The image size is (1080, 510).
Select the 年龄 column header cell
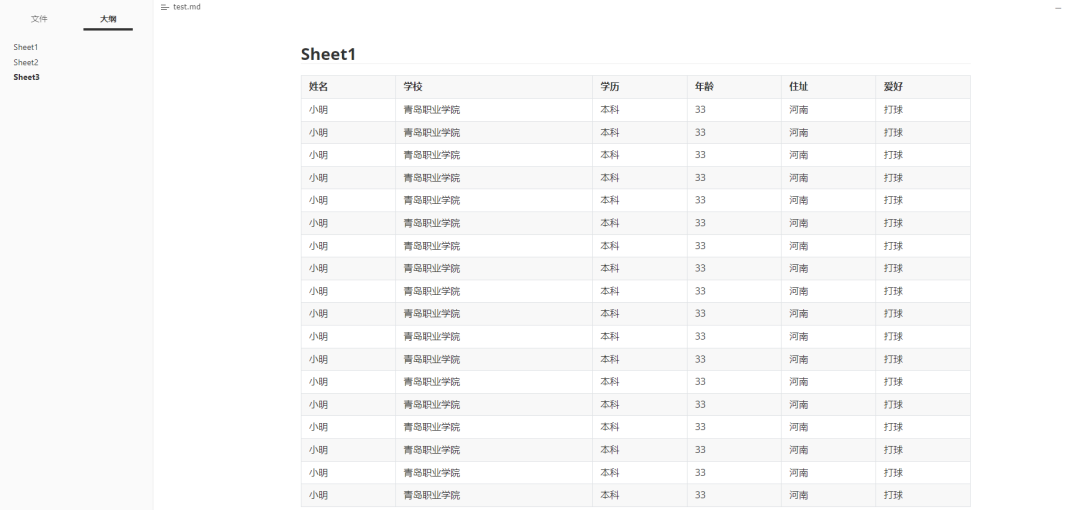coord(734,87)
